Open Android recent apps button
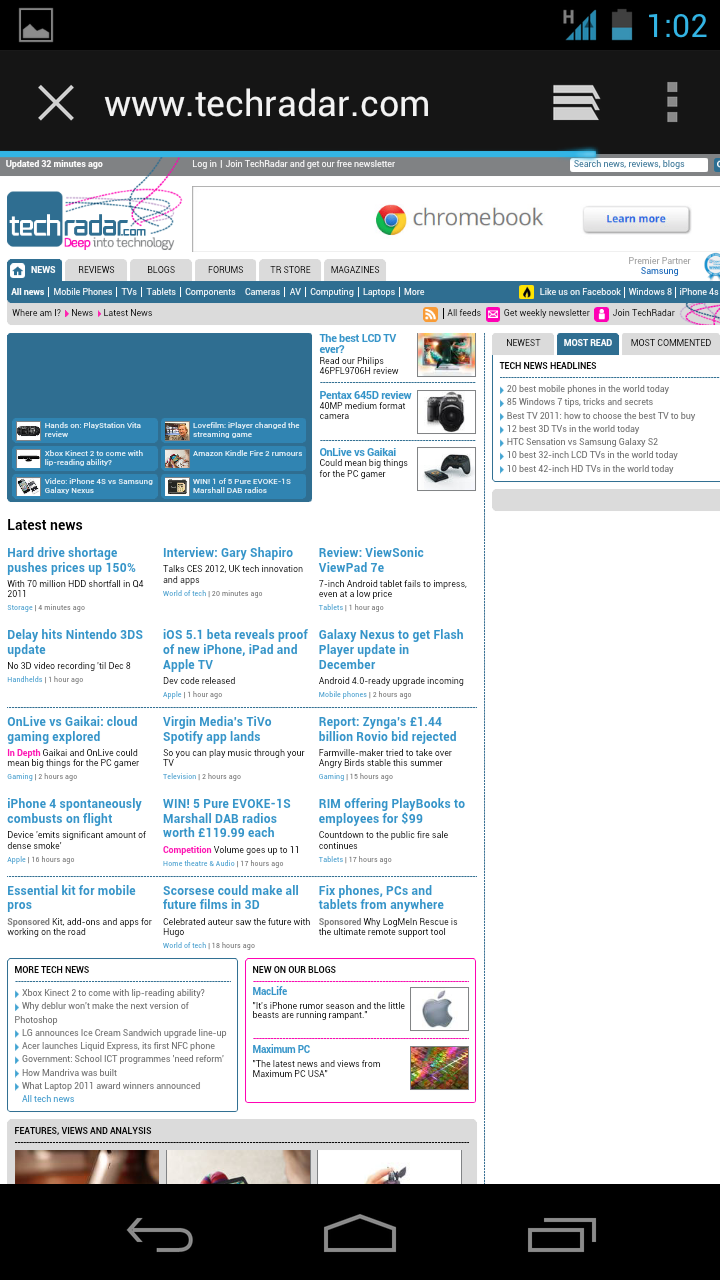720x1280 pixels. pyautogui.click(x=562, y=1233)
